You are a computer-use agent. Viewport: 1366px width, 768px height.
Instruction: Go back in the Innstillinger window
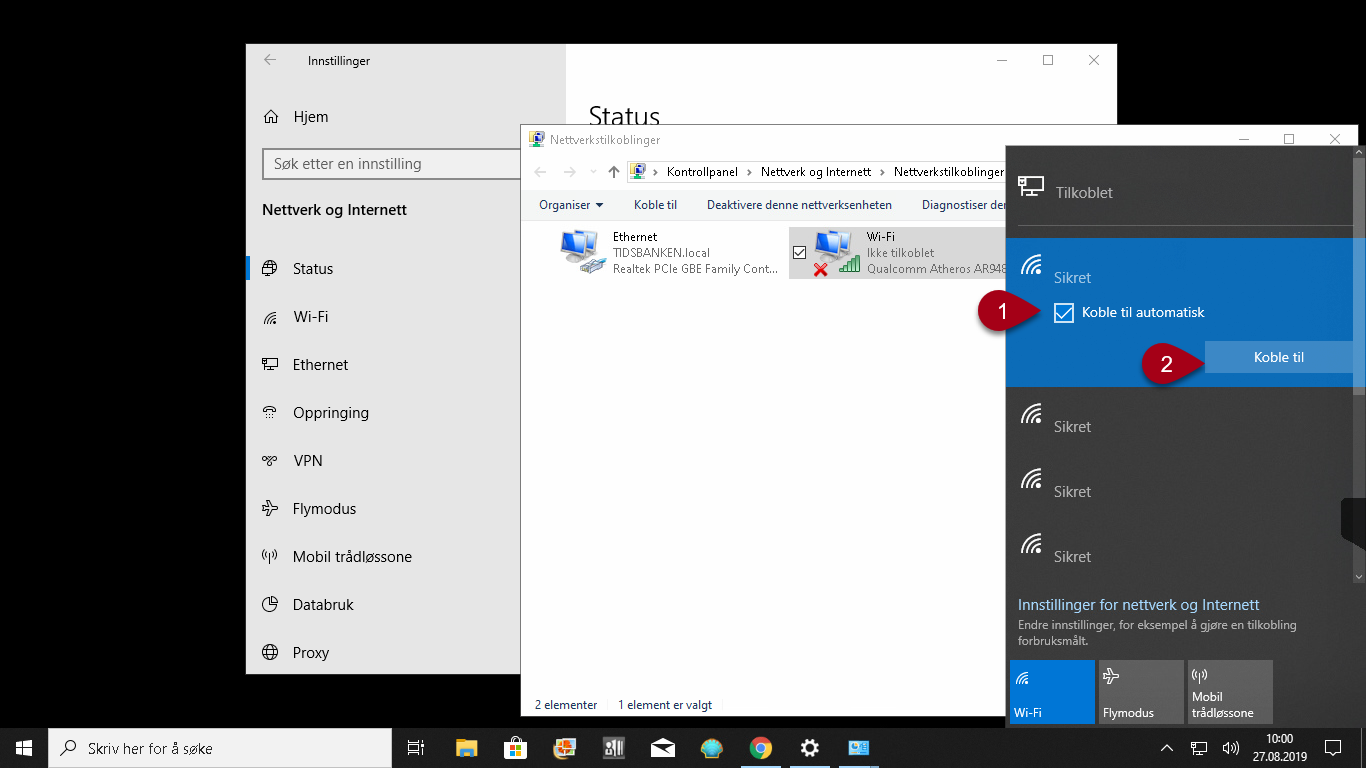(270, 60)
